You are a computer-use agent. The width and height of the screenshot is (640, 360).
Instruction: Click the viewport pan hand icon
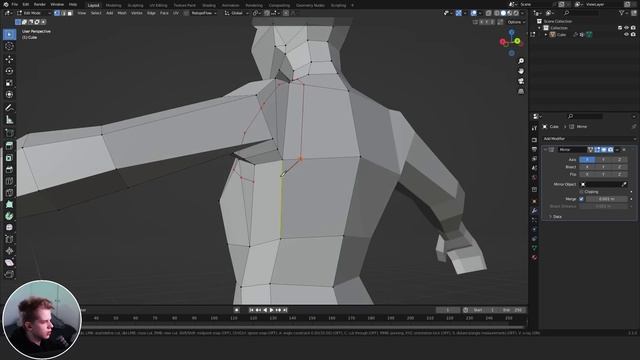521,71
